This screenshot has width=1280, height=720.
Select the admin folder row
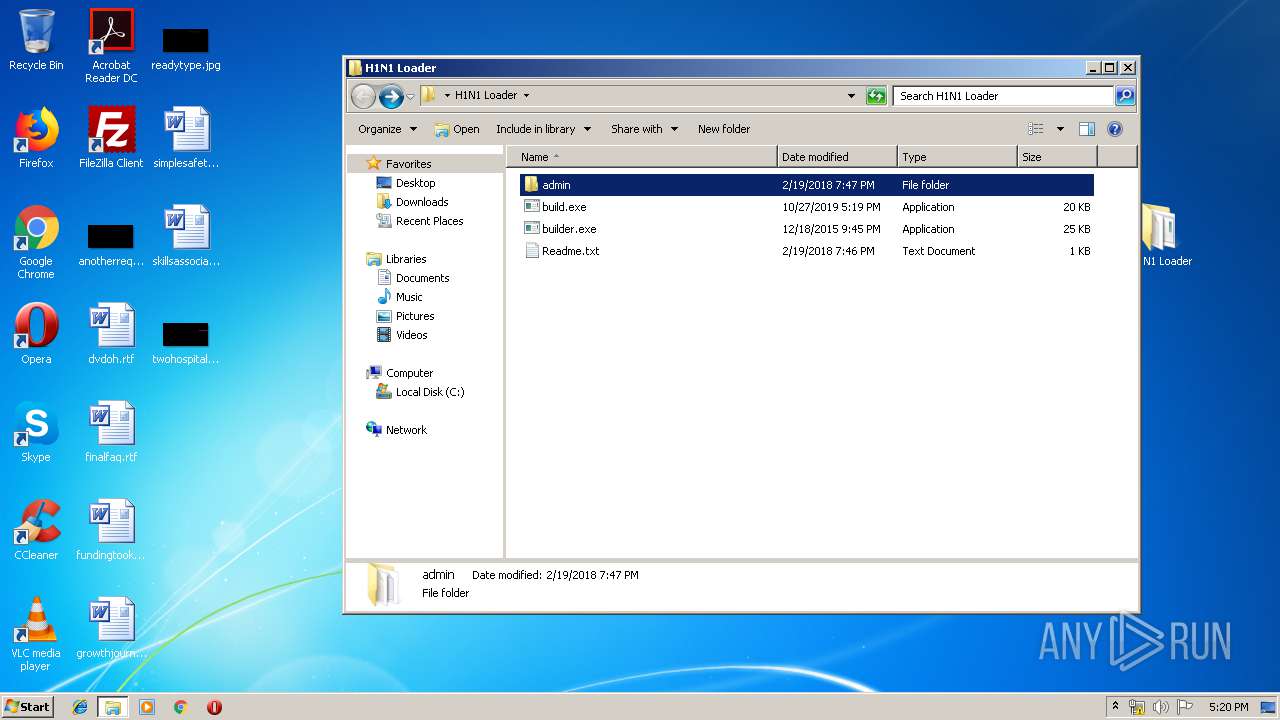coord(807,185)
